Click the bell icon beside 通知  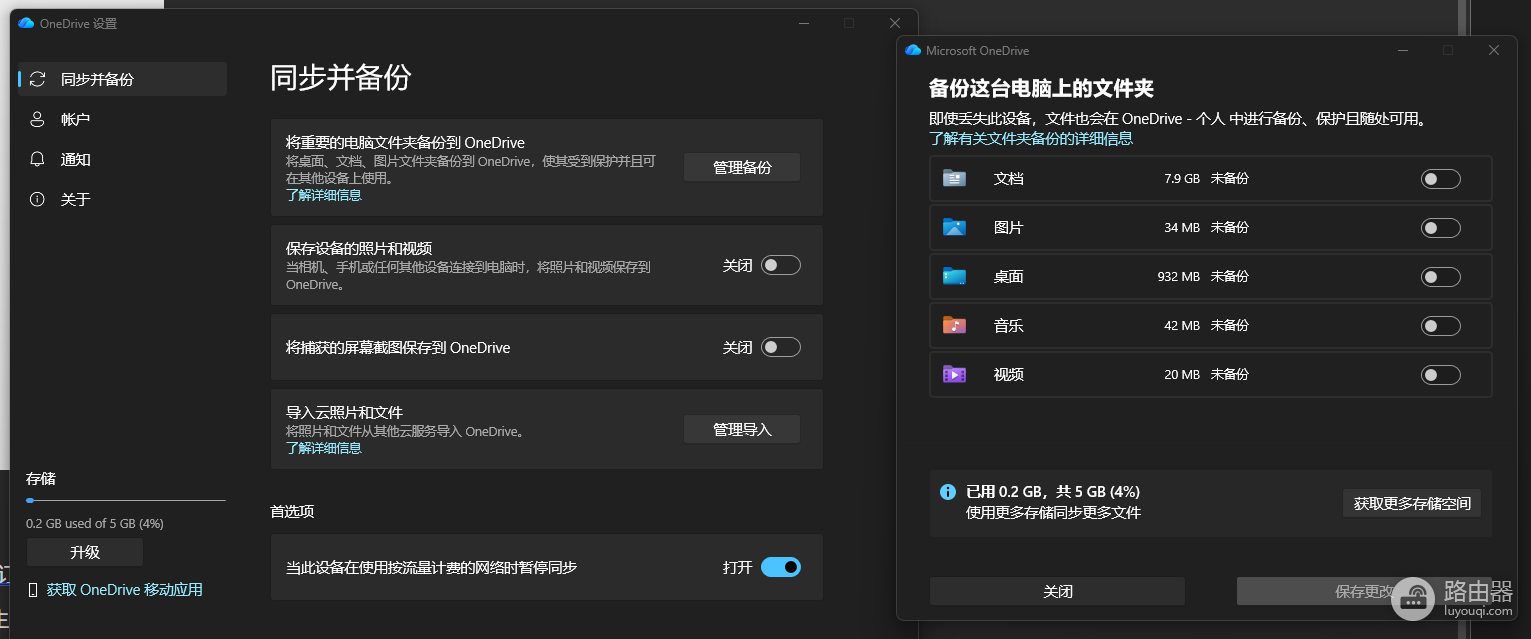tap(37, 159)
